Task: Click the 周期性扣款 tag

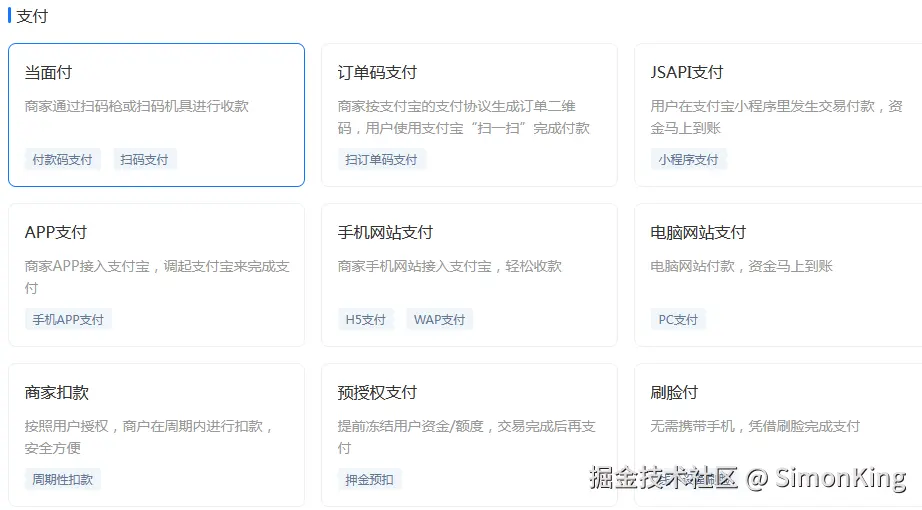Action: (x=62, y=479)
